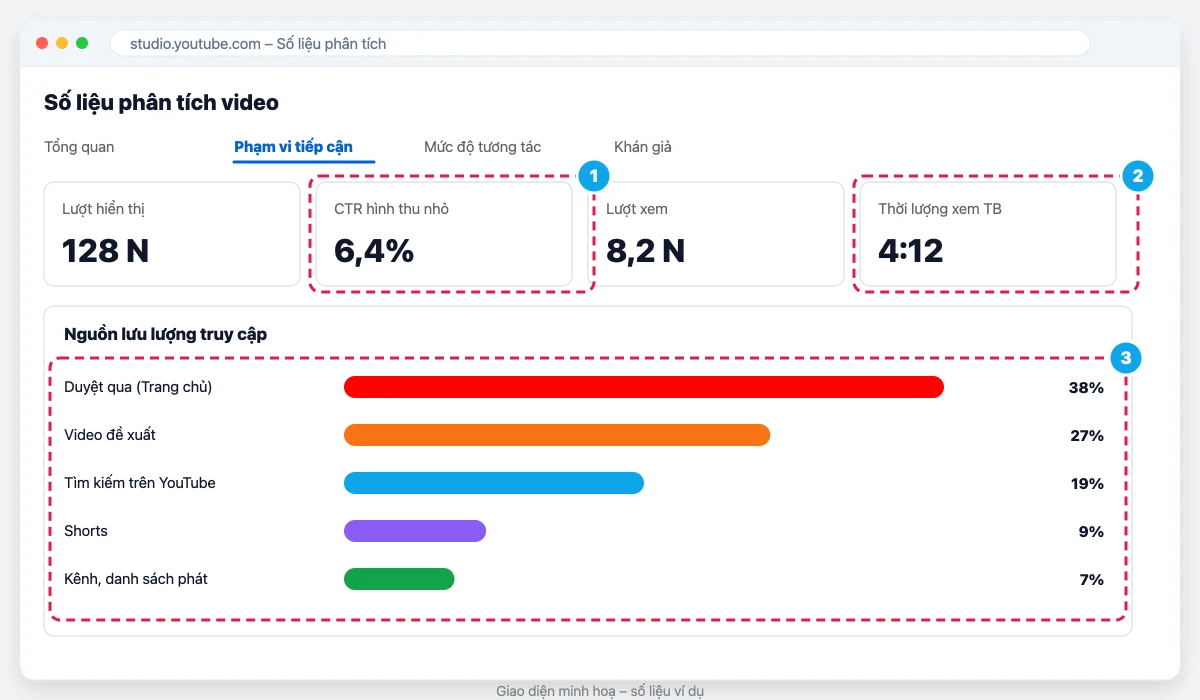
Task: Click the "Nguồn lưu lượng truy cập" heading
Action: click(x=165, y=334)
